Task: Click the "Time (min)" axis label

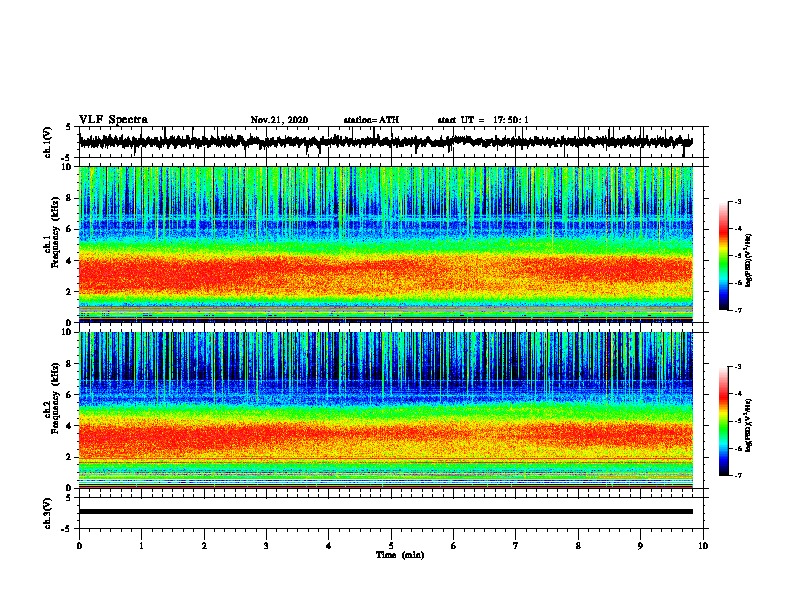Action: pyautogui.click(x=400, y=555)
